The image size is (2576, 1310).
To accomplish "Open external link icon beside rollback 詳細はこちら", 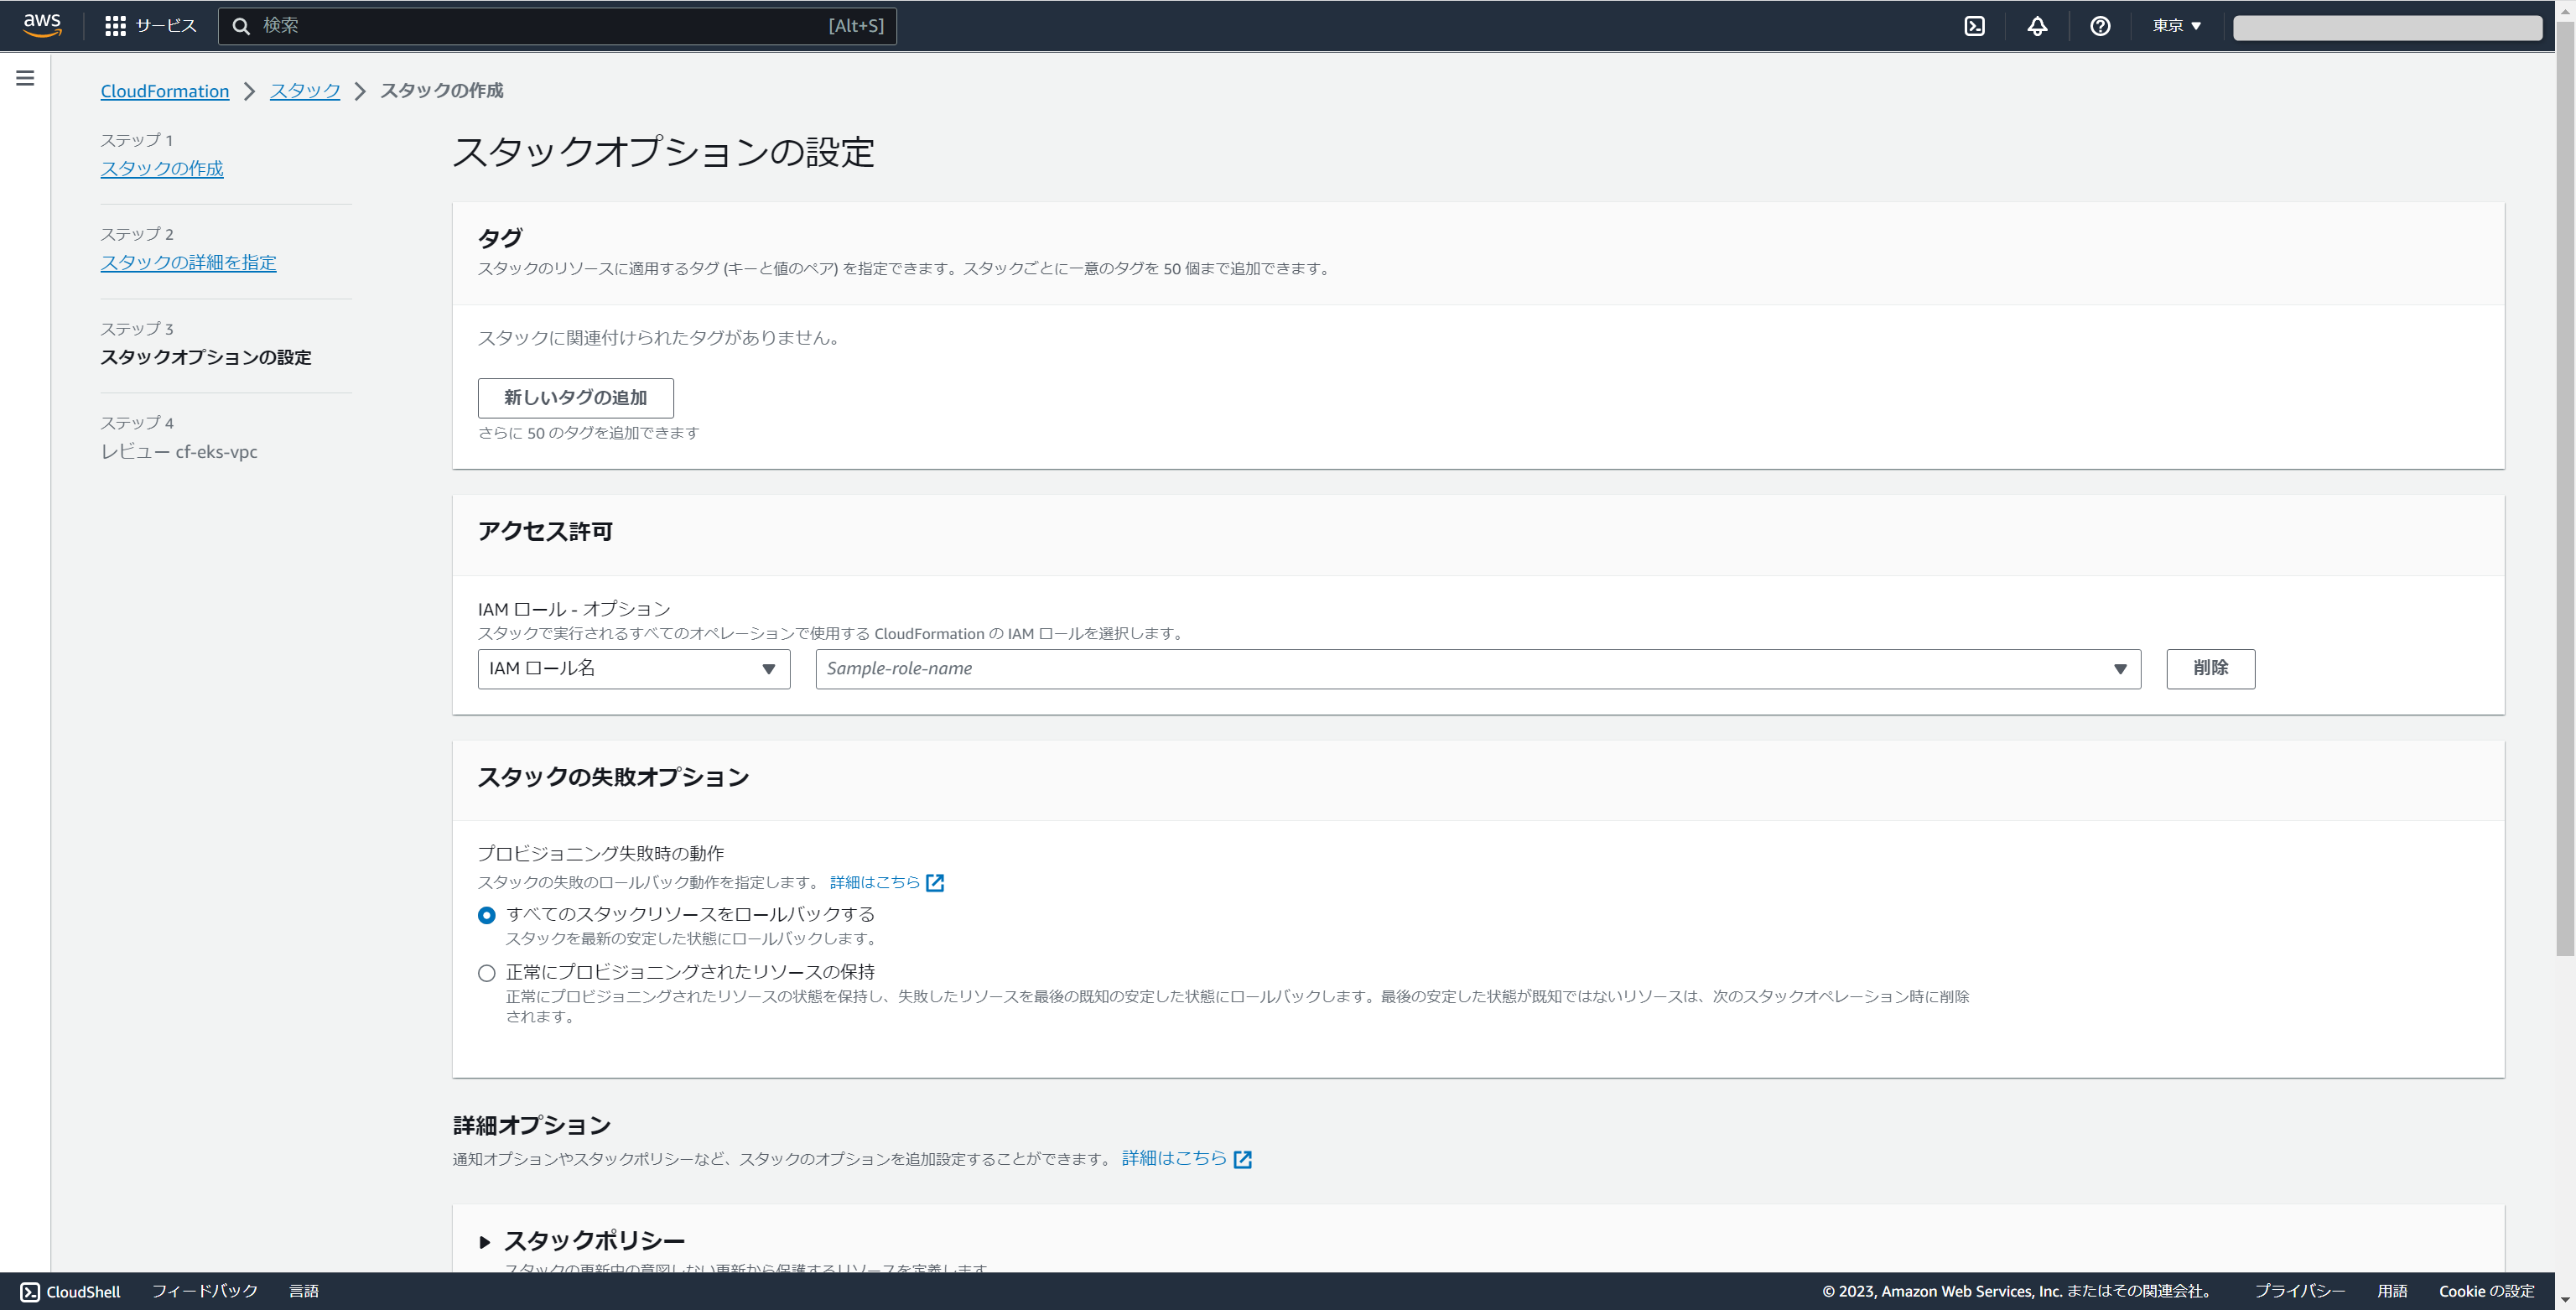I will [935, 882].
